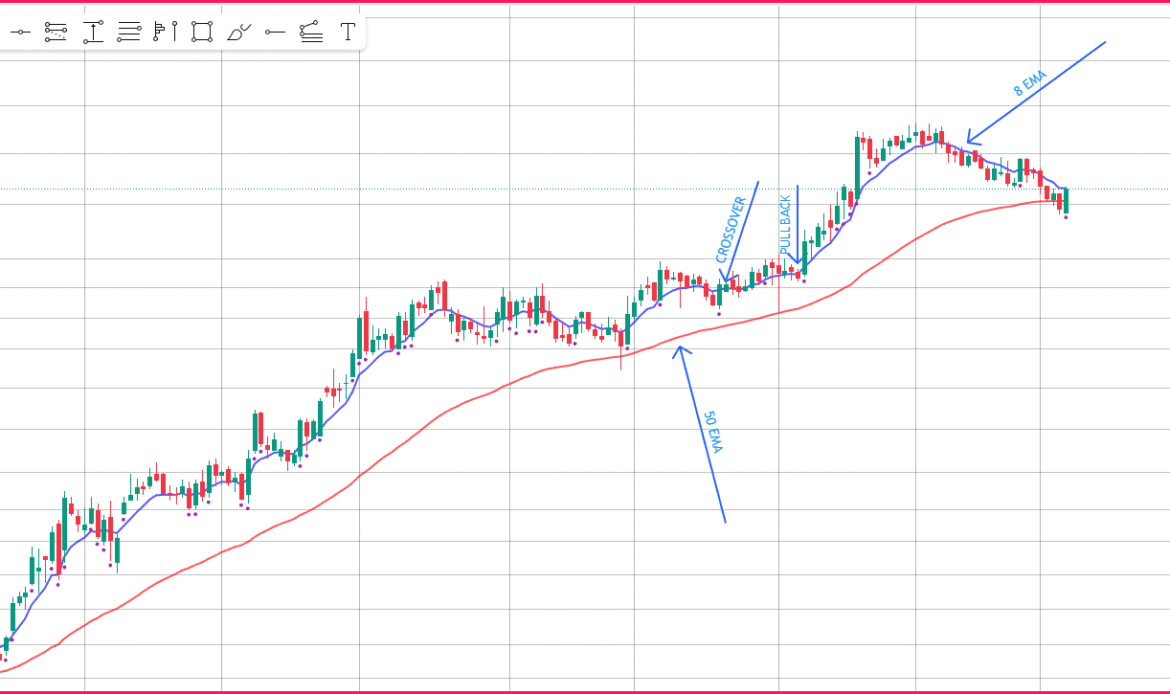Select the arrow drawn beside 50 EMA label

[x=701, y=432]
